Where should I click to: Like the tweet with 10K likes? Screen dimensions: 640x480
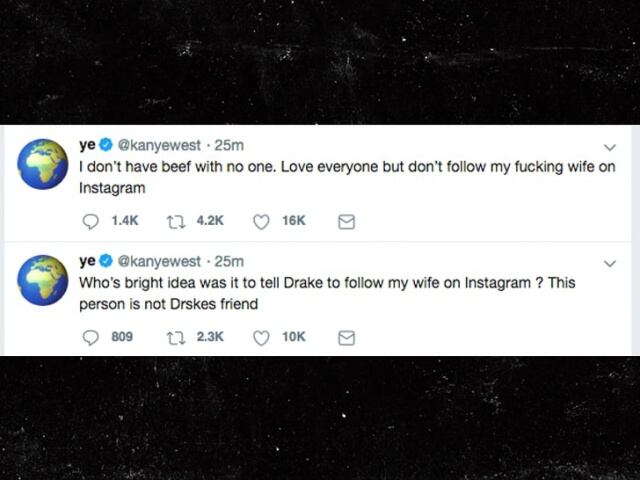tap(261, 337)
